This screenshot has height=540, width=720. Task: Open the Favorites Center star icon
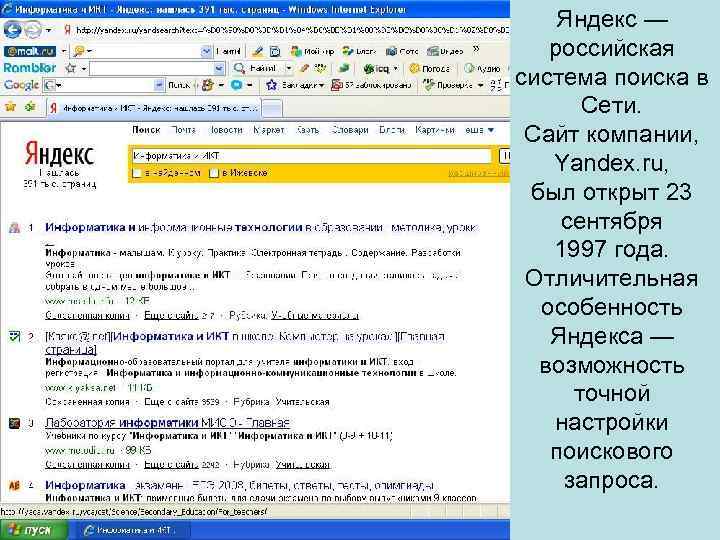[10, 107]
